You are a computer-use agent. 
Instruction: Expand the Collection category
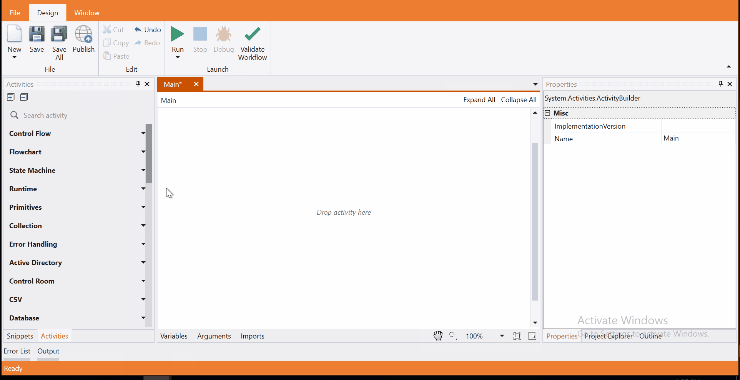coord(143,226)
